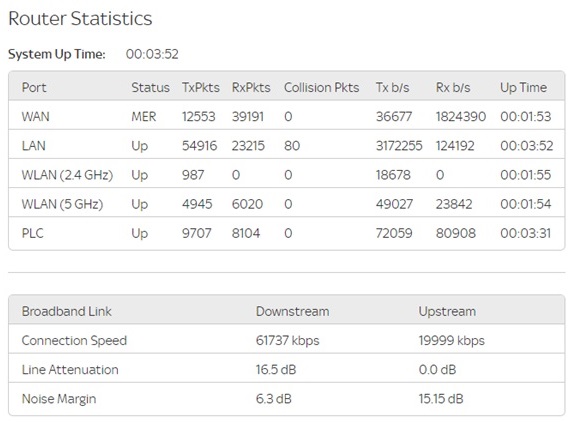Click the TxPkts column header
The height and width of the screenshot is (422, 573).
click(201, 87)
